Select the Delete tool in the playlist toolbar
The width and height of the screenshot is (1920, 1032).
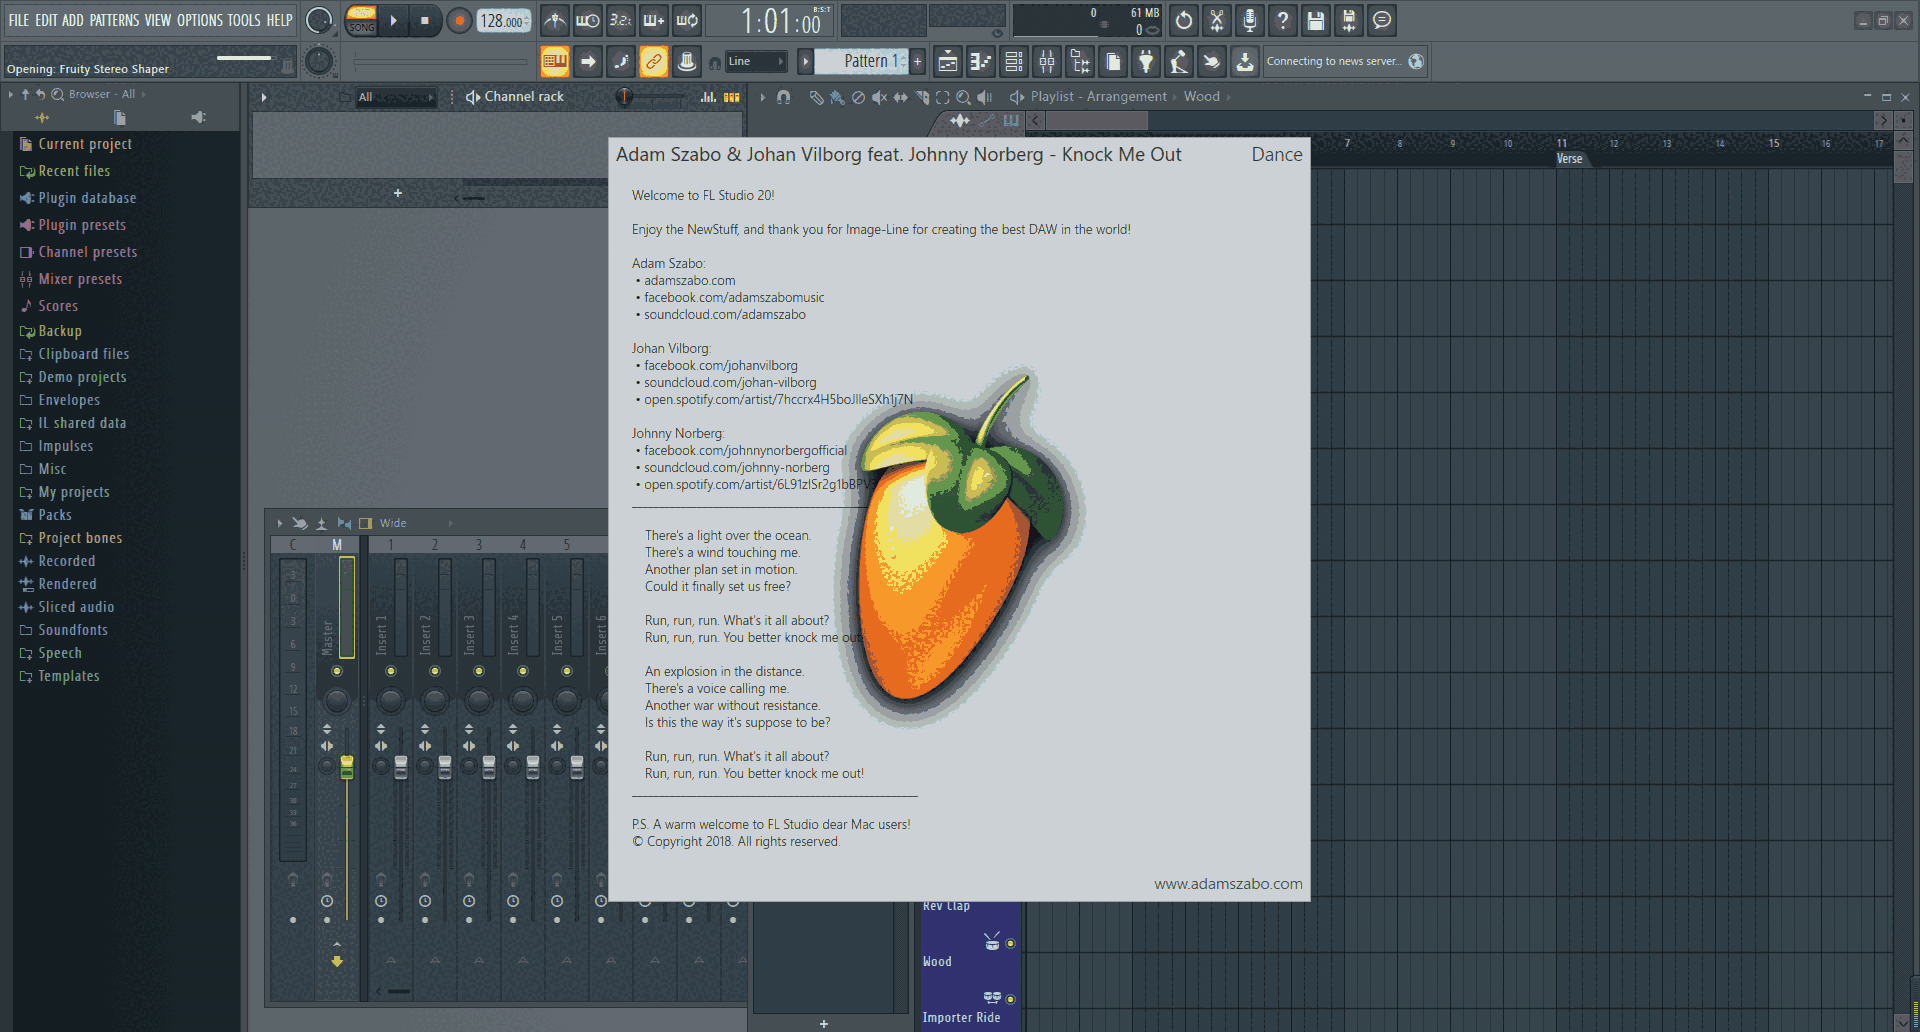tap(858, 97)
